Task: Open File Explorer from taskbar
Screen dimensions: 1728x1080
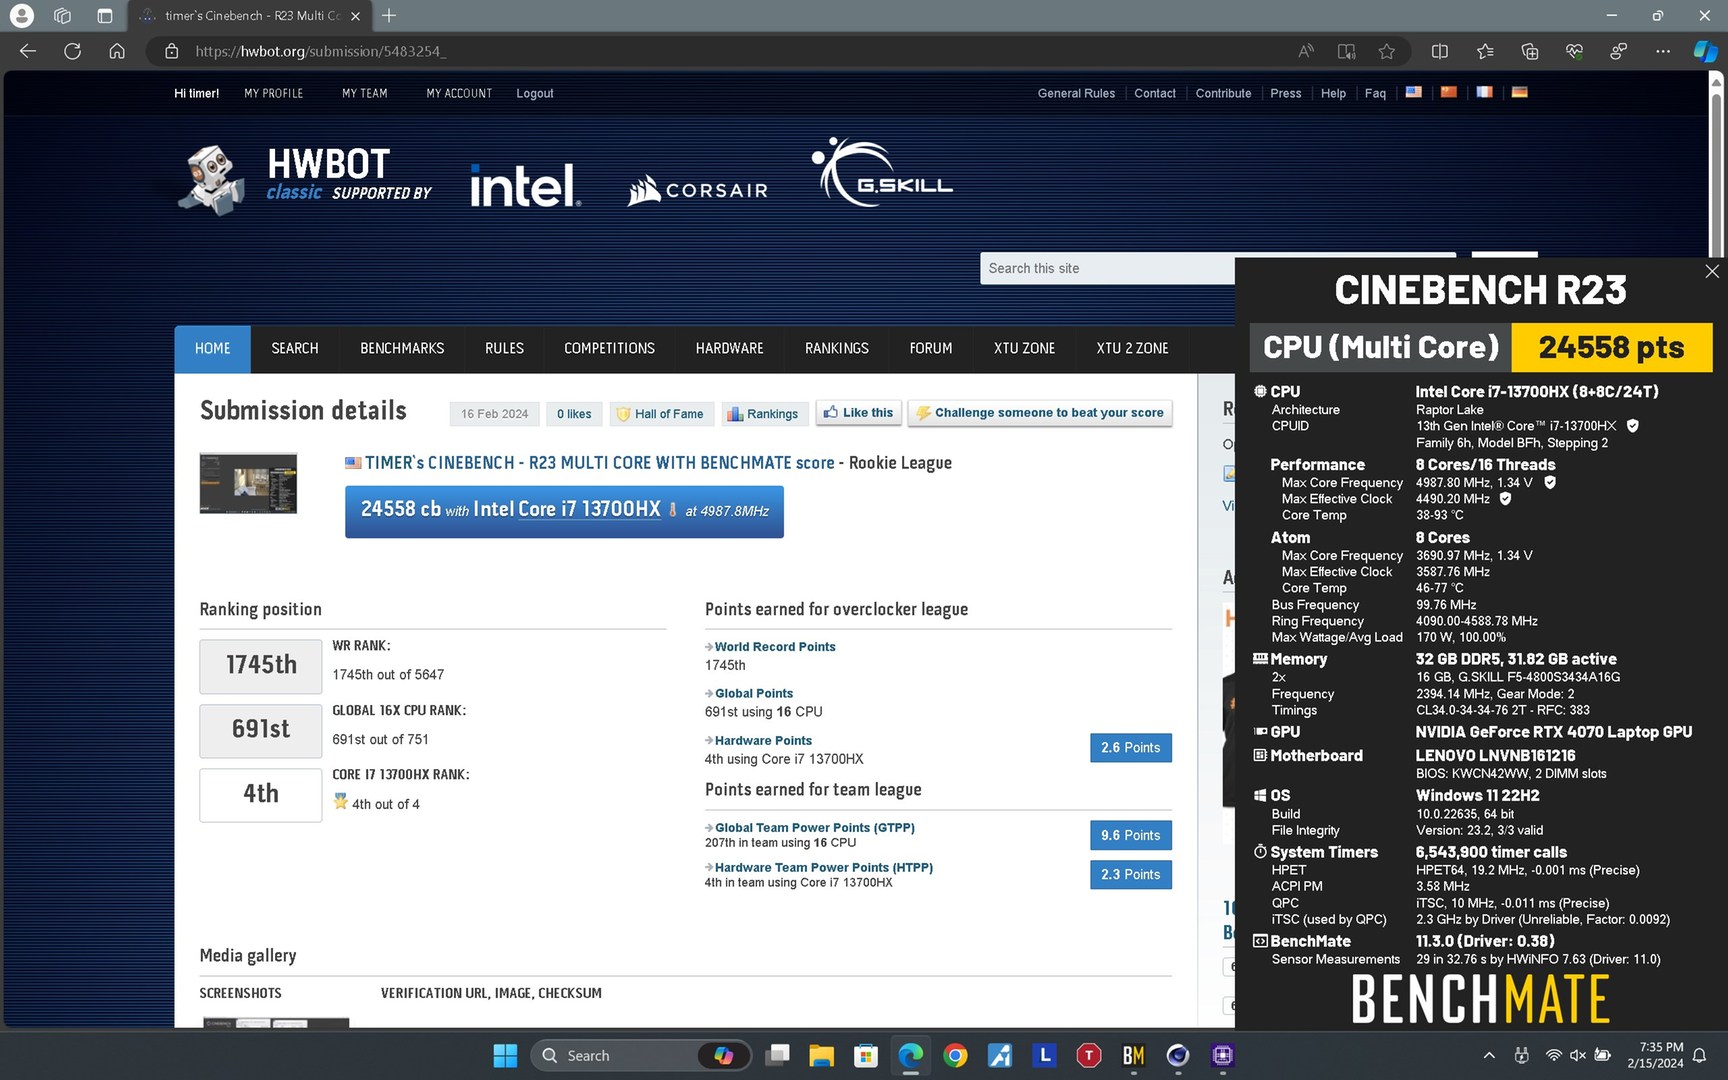Action: [821, 1055]
